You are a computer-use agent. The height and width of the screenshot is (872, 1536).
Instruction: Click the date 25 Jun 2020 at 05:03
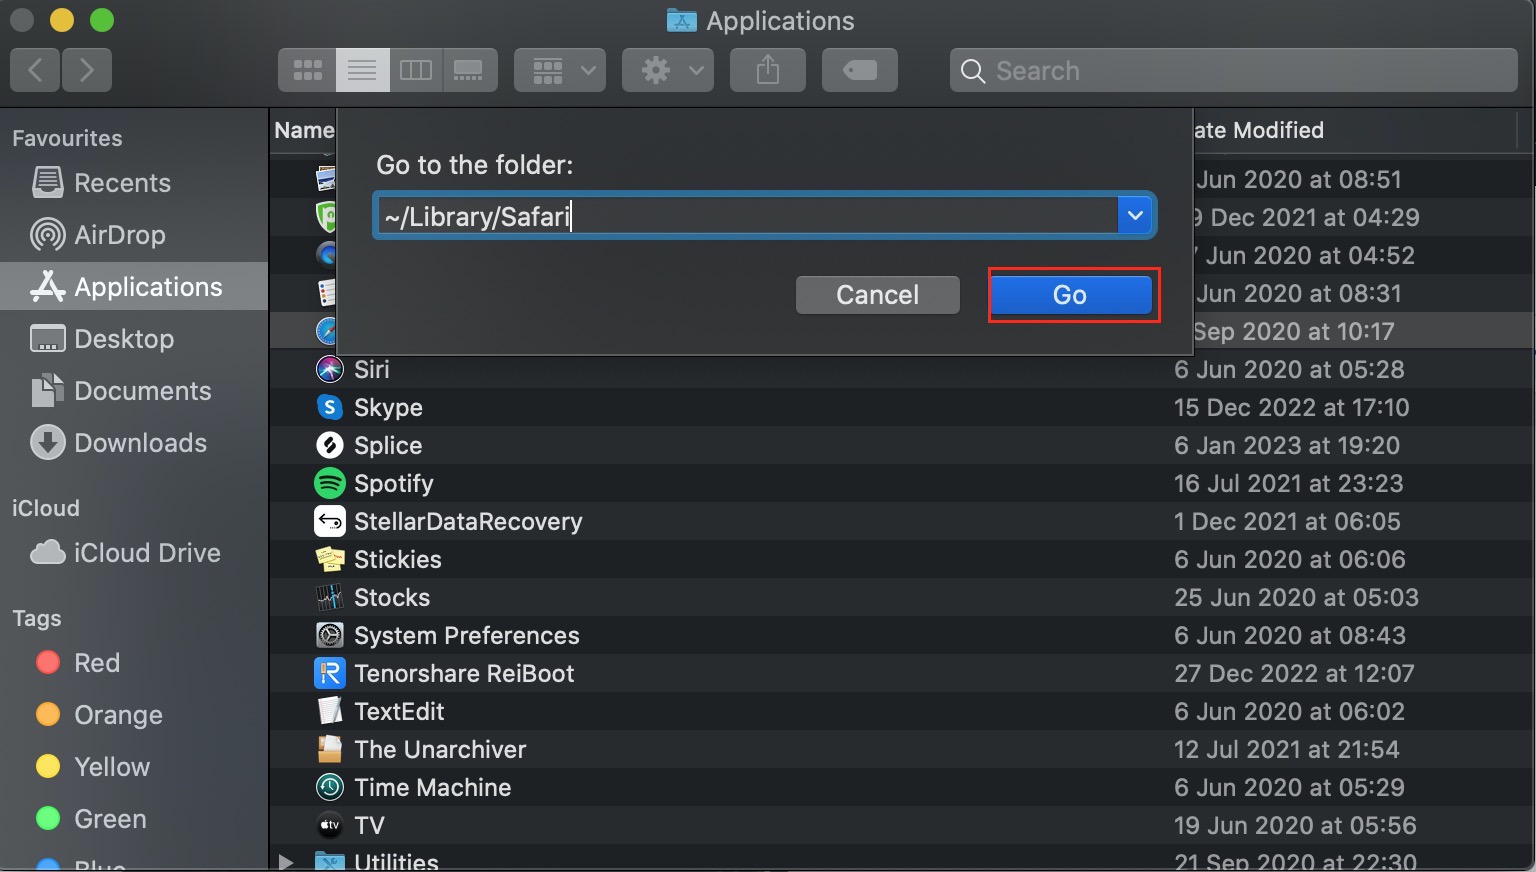[1296, 597]
